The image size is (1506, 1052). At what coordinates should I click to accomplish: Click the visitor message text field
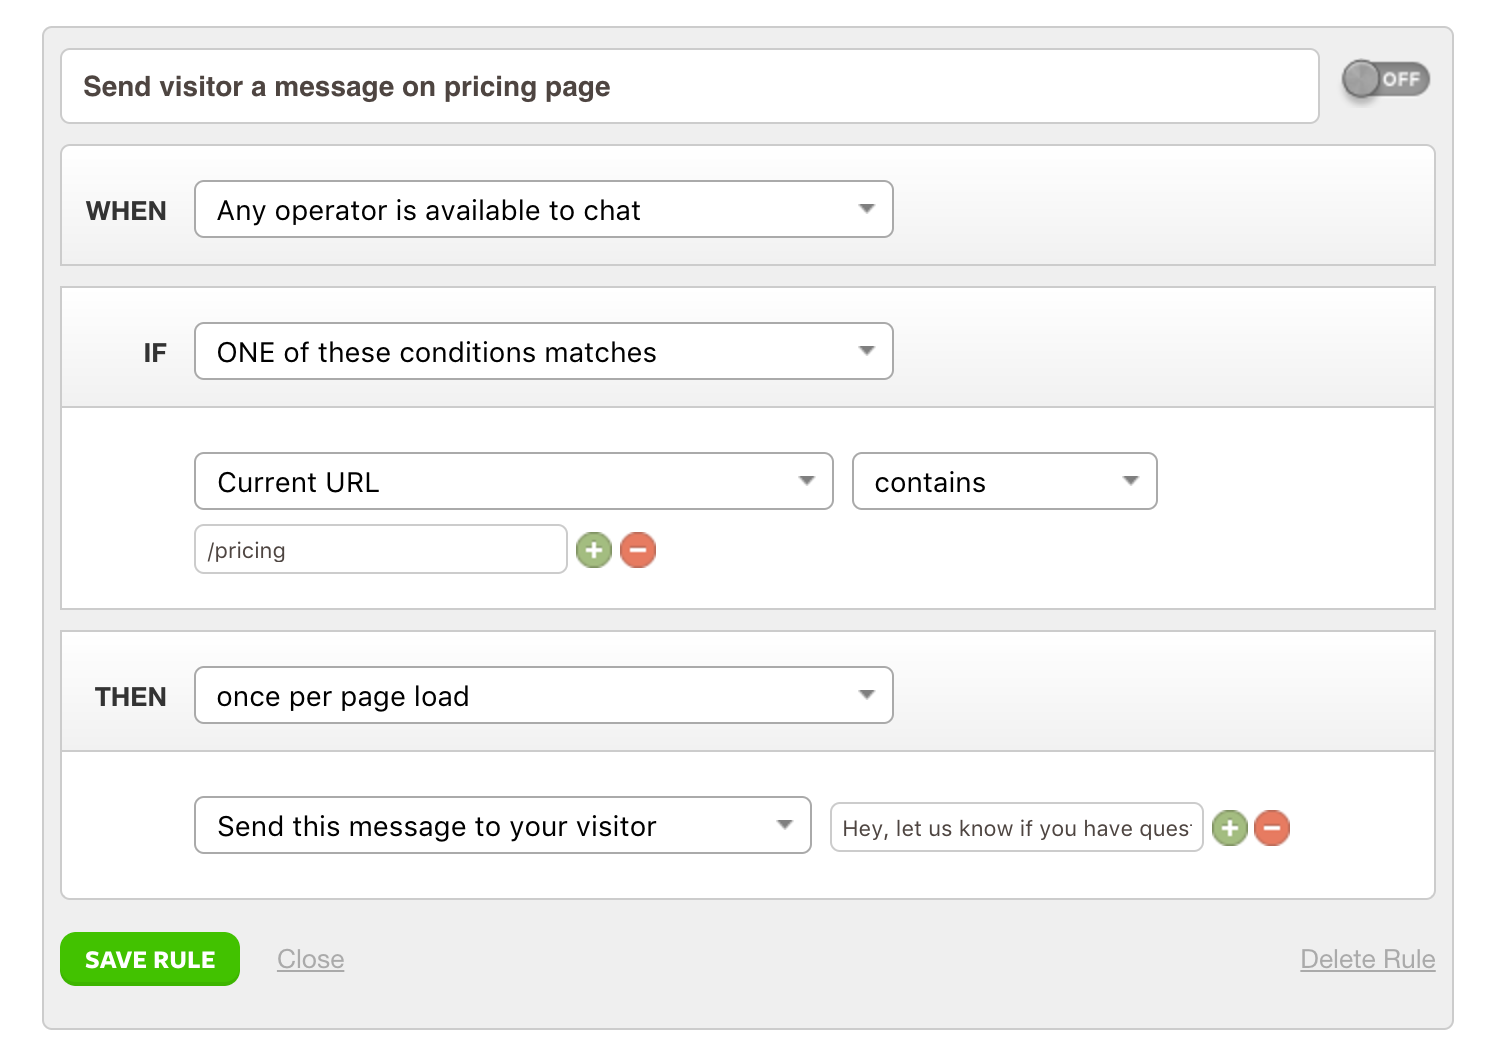pyautogui.click(x=1016, y=828)
